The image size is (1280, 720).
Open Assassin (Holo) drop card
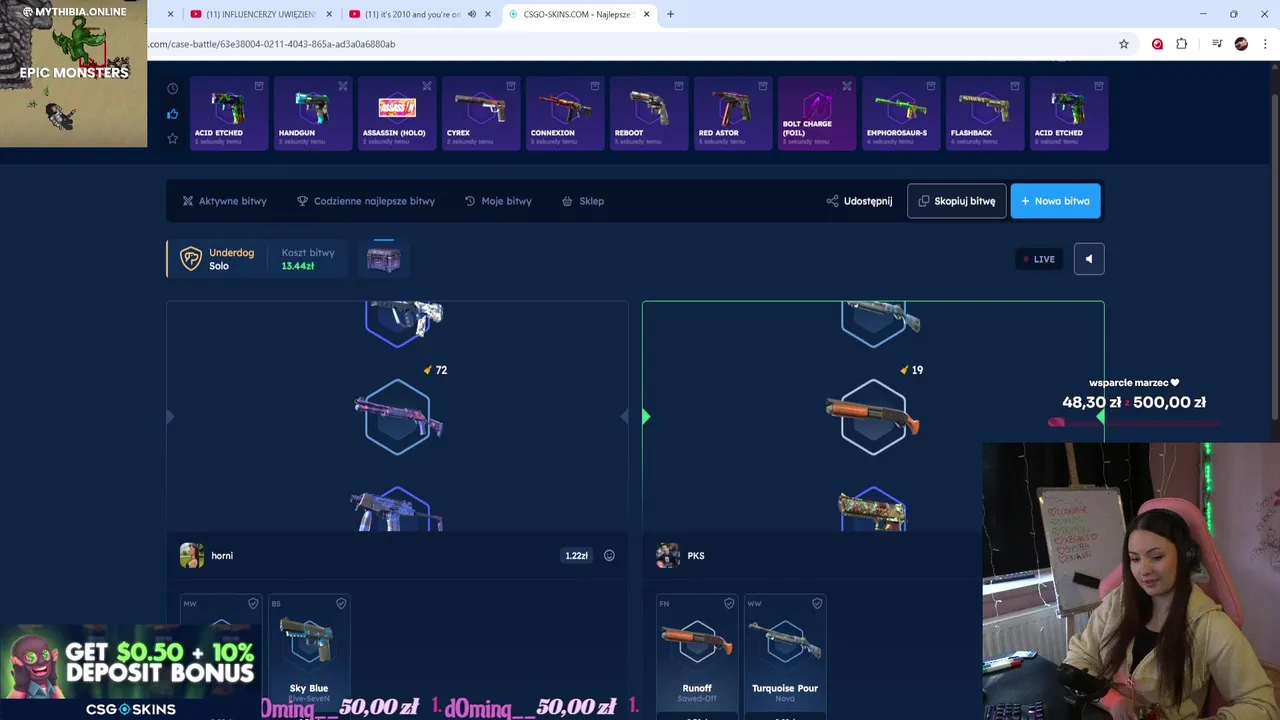point(397,113)
